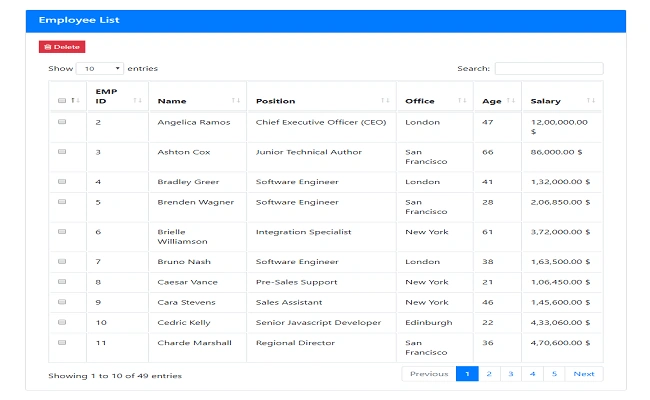
Task: Sort table by Position column
Action: pyautogui.click(x=385, y=100)
